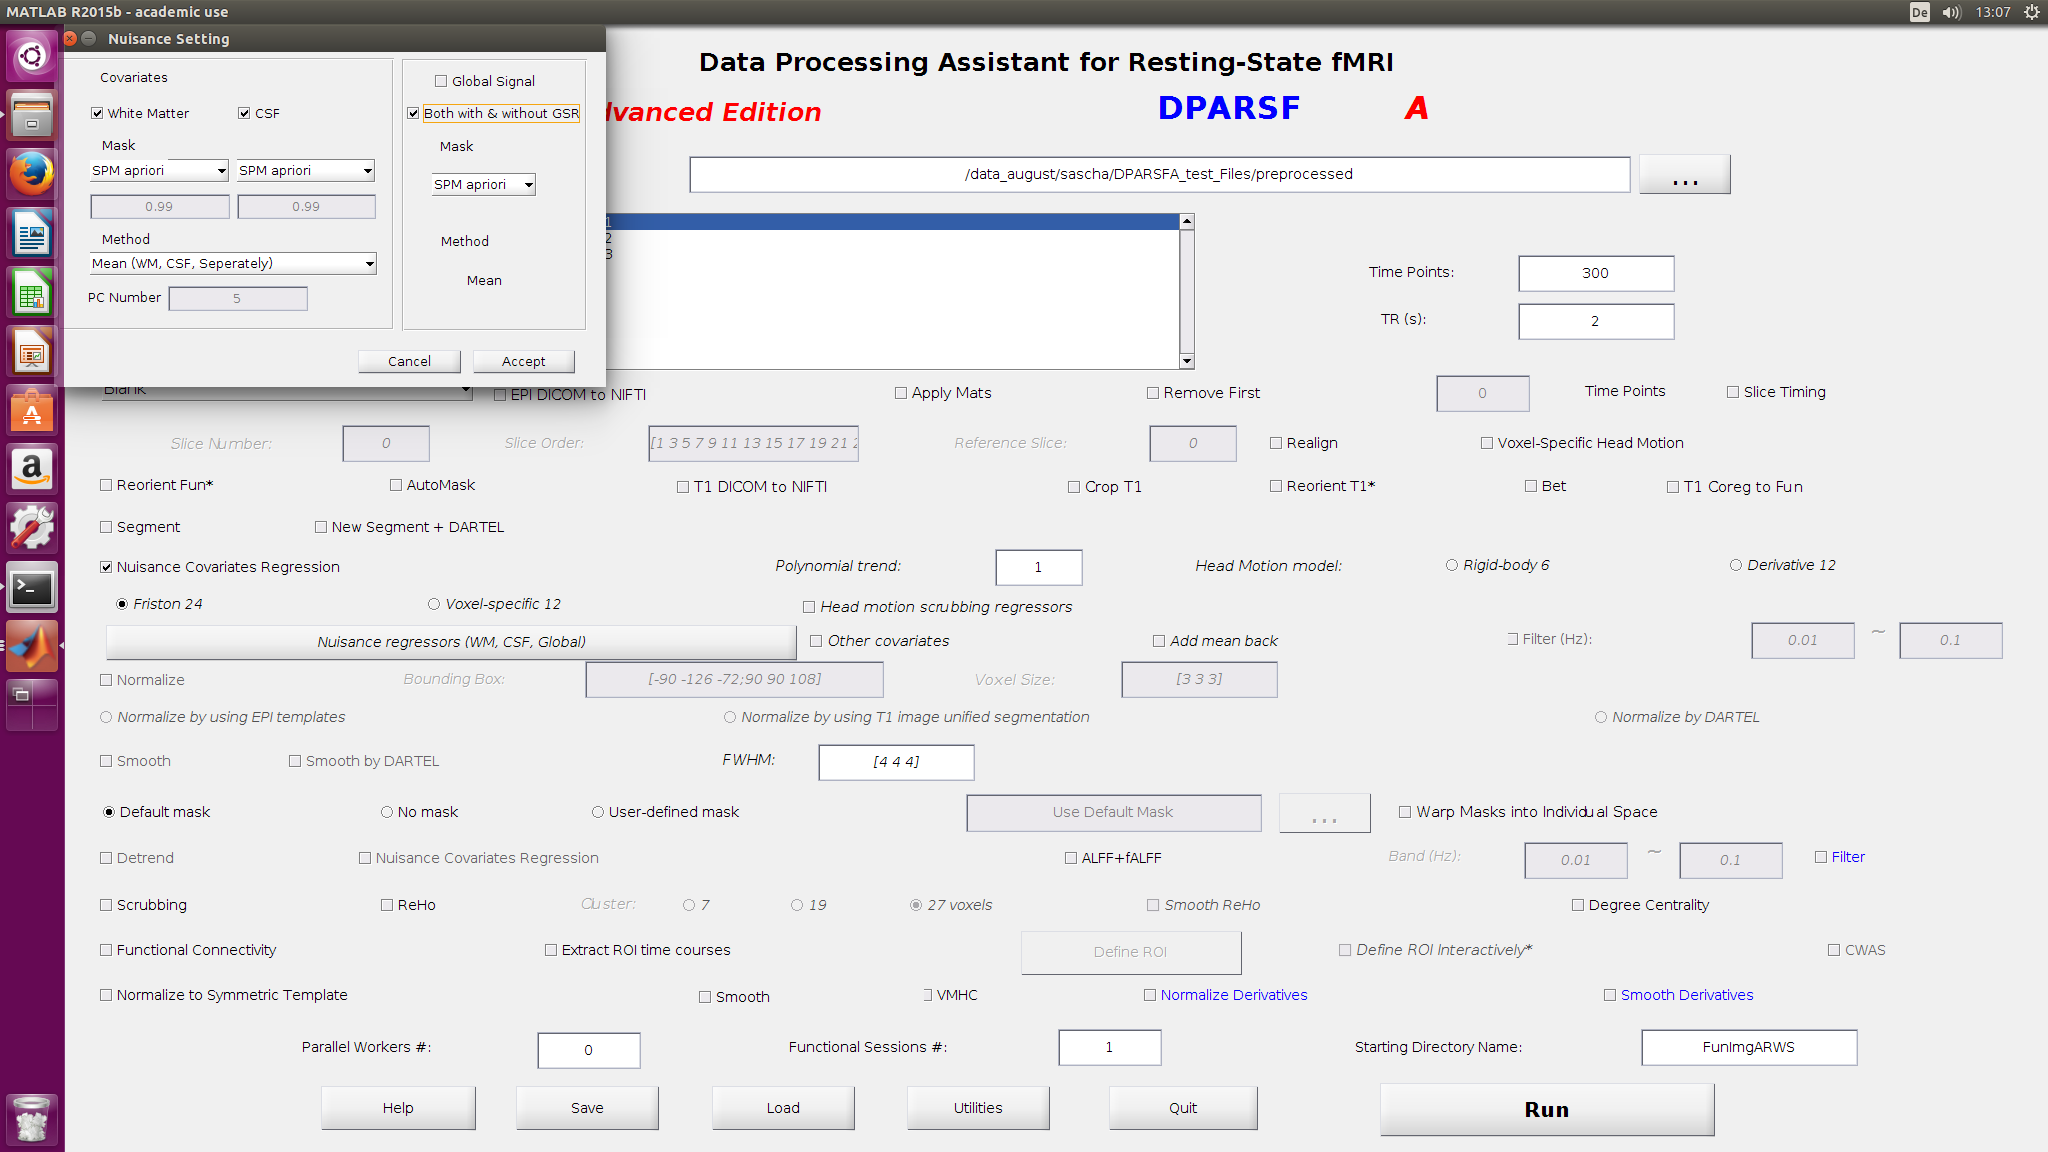Enable the Global Signal checkbox
The height and width of the screenshot is (1152, 2048).
[441, 81]
